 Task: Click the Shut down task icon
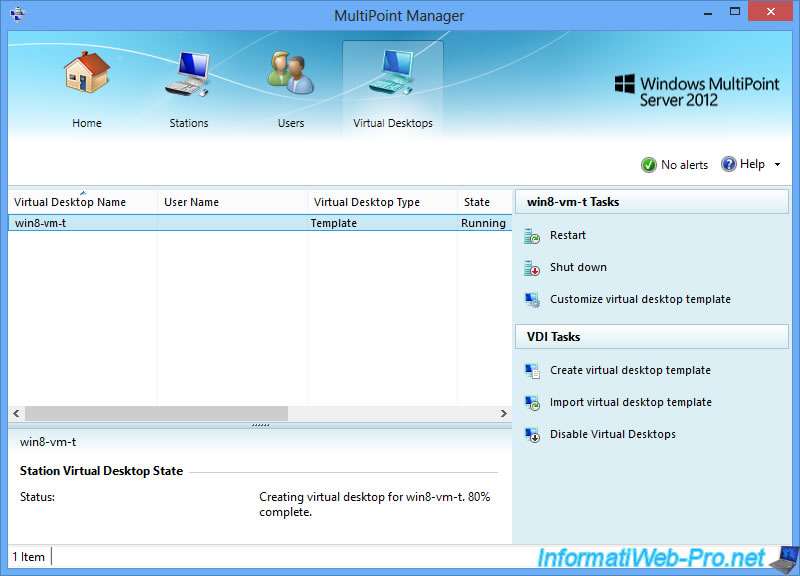pyautogui.click(x=532, y=268)
